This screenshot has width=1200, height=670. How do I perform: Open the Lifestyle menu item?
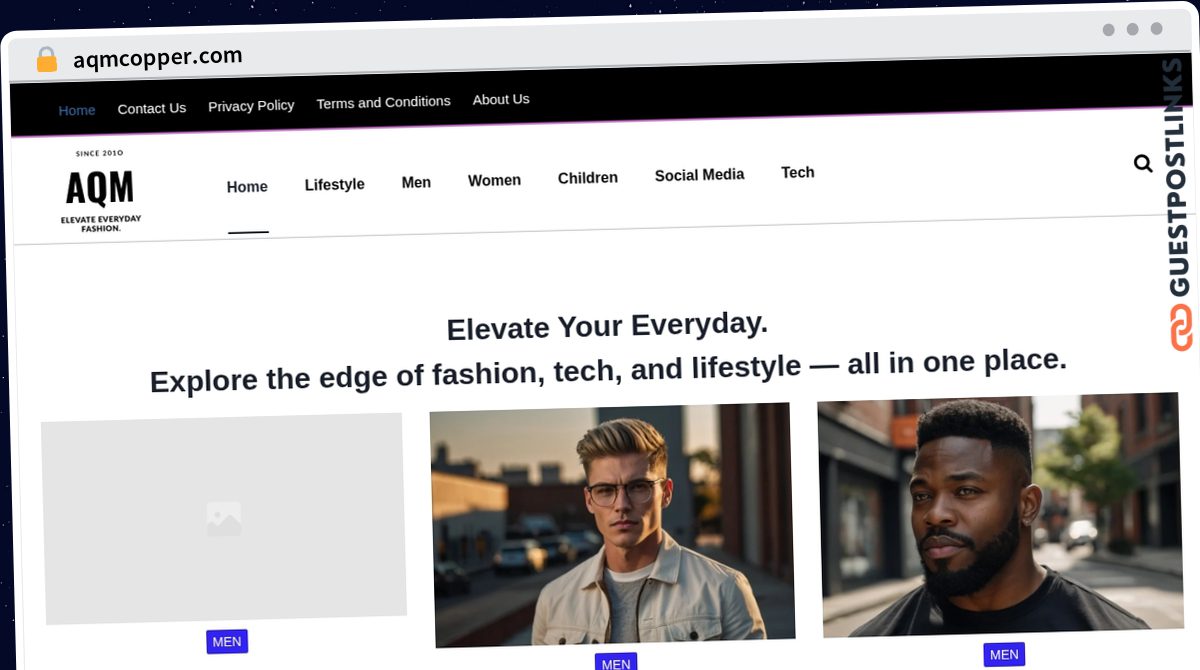point(334,185)
